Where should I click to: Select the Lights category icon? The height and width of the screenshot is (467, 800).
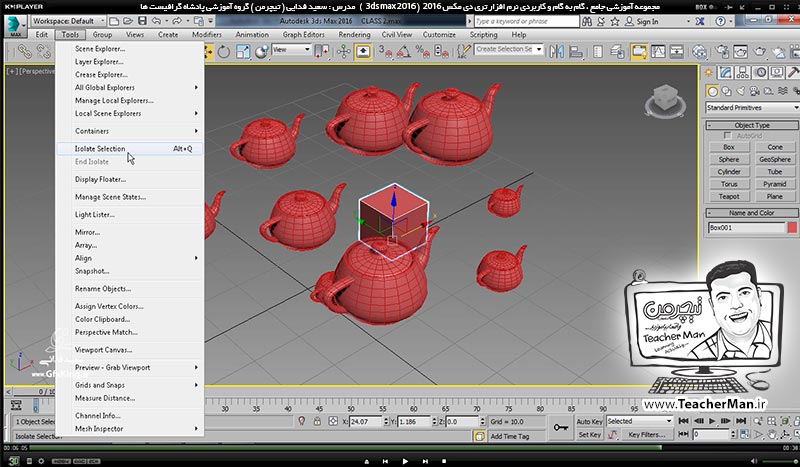click(x=740, y=91)
